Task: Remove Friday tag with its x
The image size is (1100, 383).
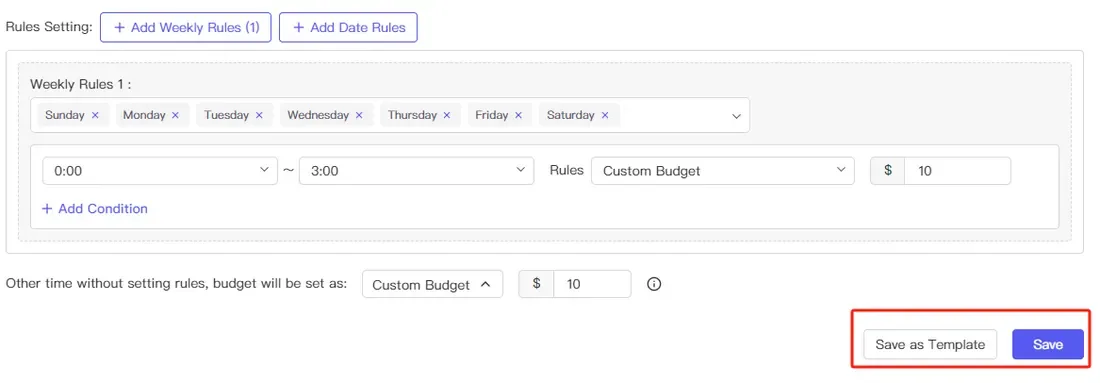Action: click(x=518, y=115)
